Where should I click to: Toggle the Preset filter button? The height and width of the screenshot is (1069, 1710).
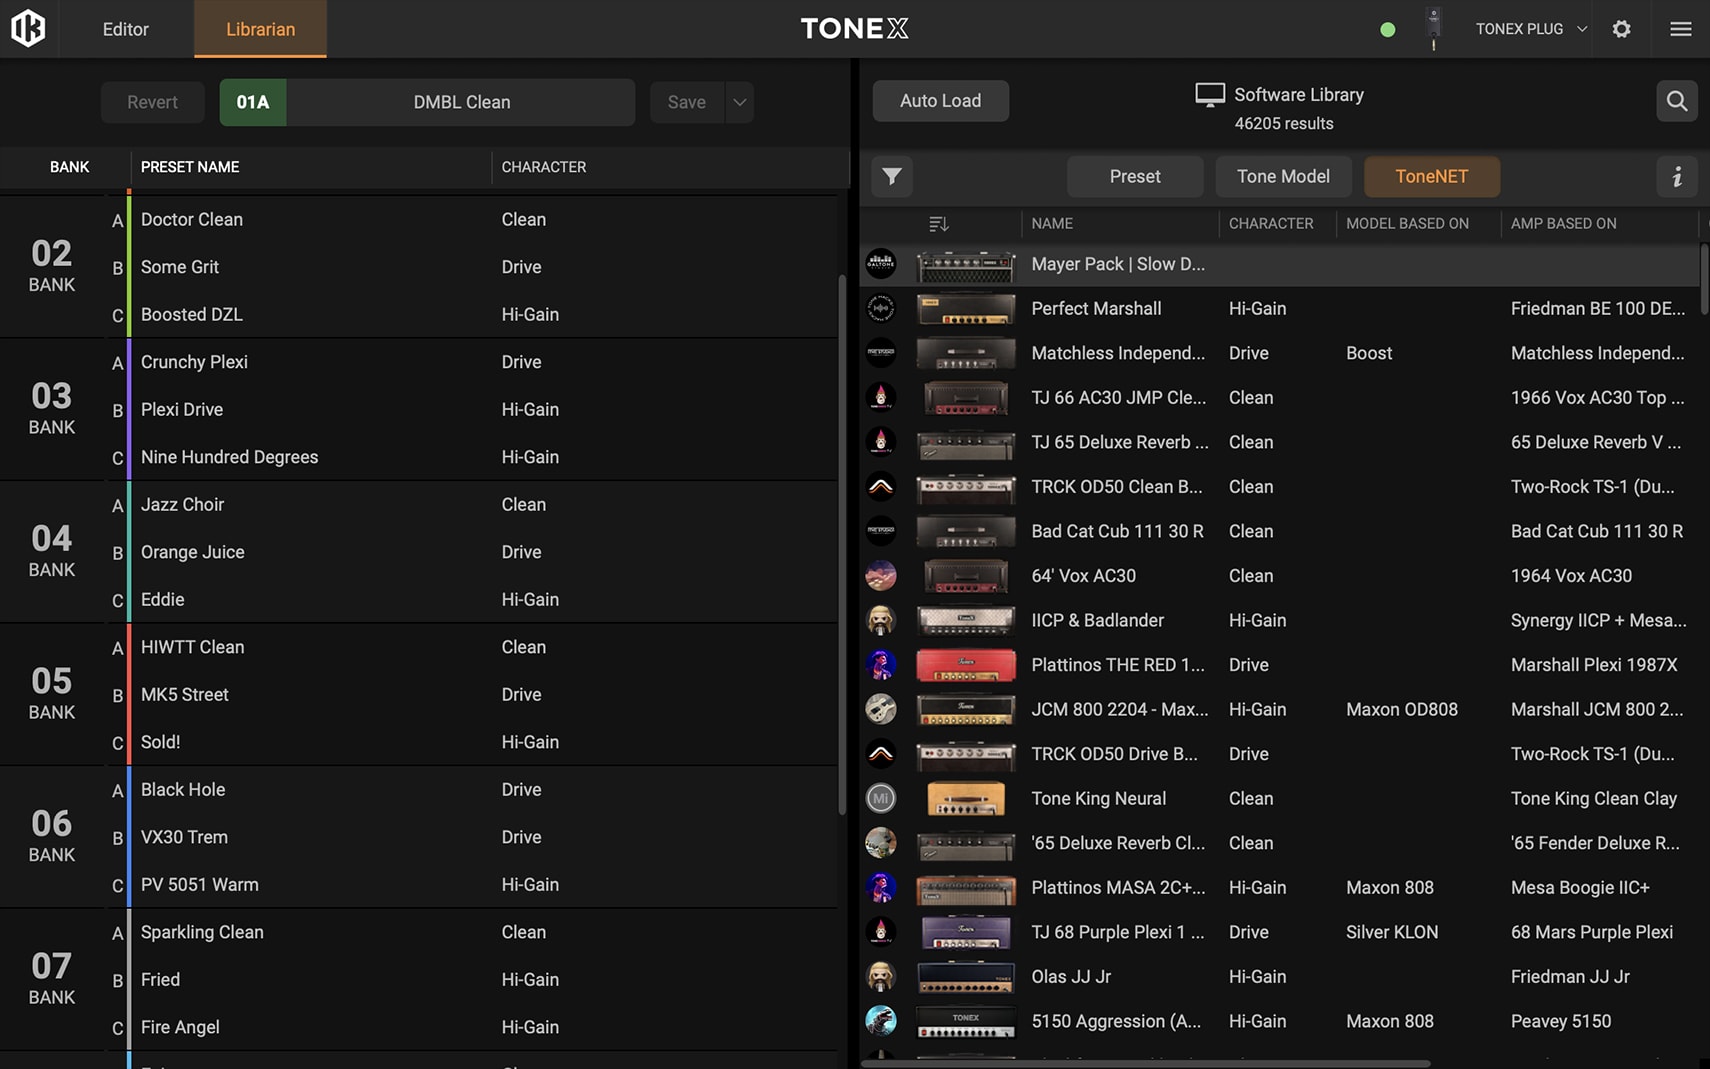pos(1135,177)
